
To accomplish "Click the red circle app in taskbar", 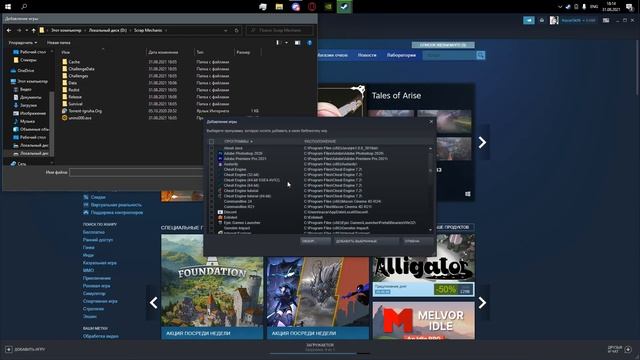I will 312,7.
